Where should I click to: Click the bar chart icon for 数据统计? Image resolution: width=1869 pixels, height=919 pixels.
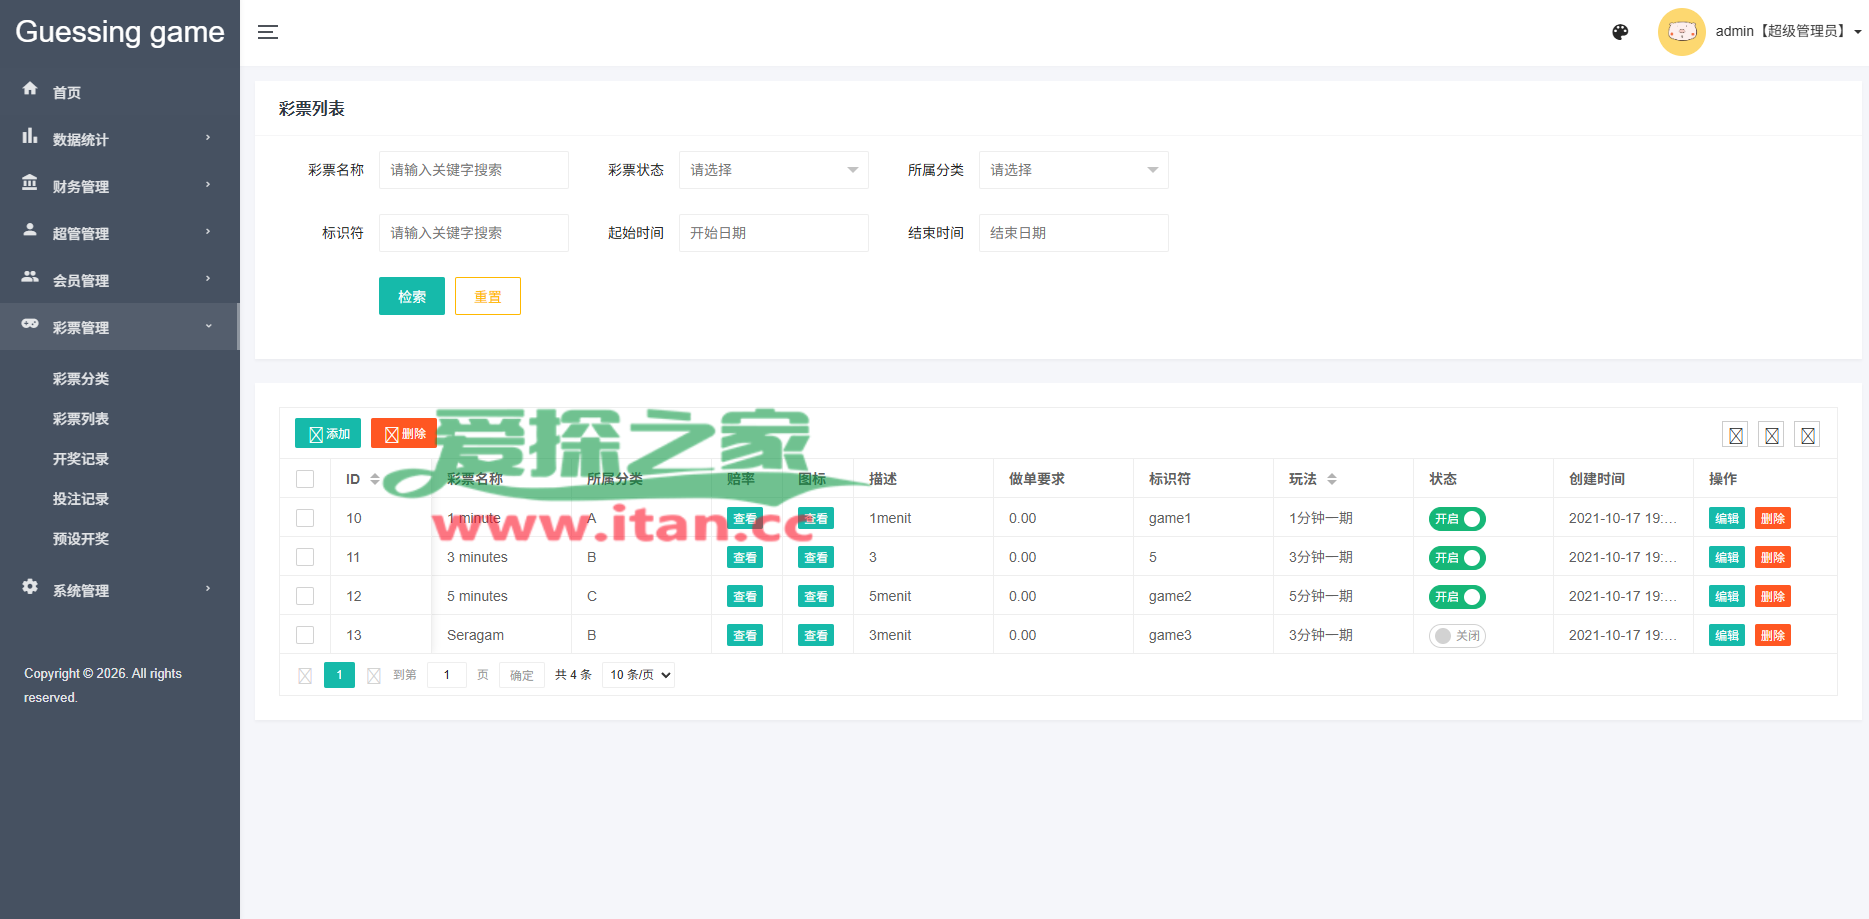click(30, 136)
